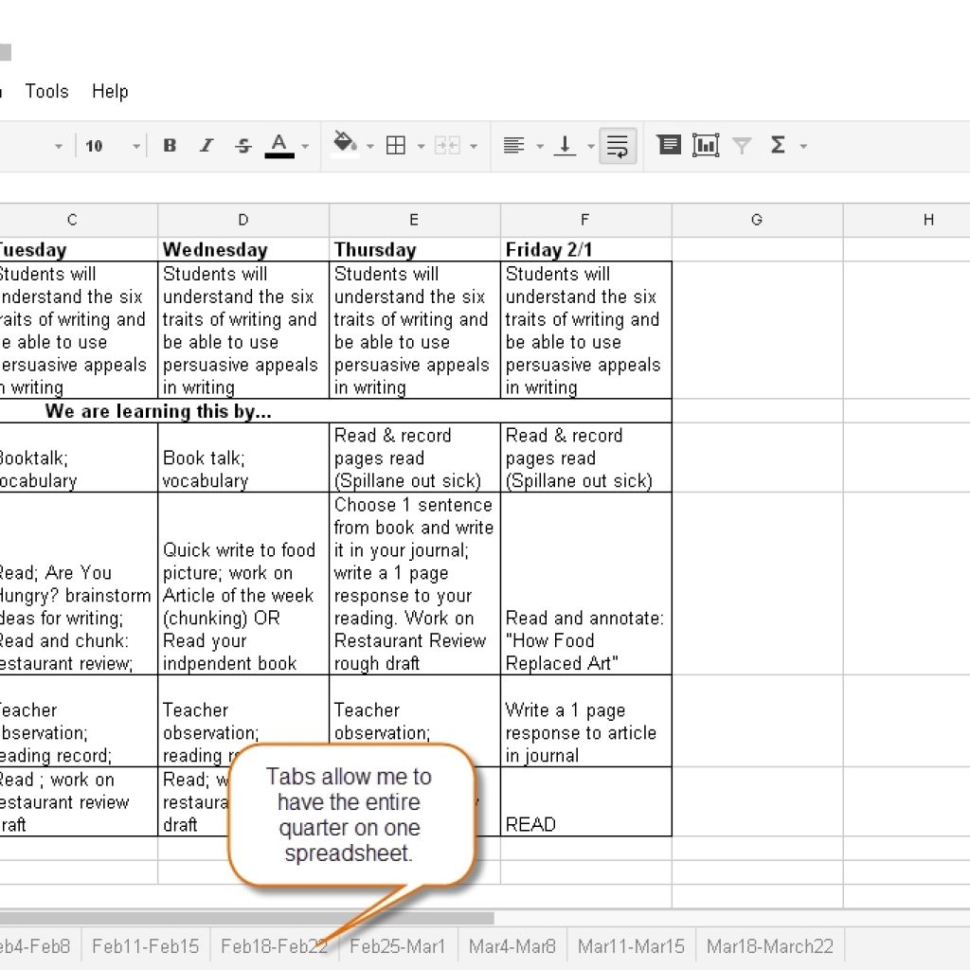Select column F header
Screen dimensions: 970x970
click(x=585, y=220)
